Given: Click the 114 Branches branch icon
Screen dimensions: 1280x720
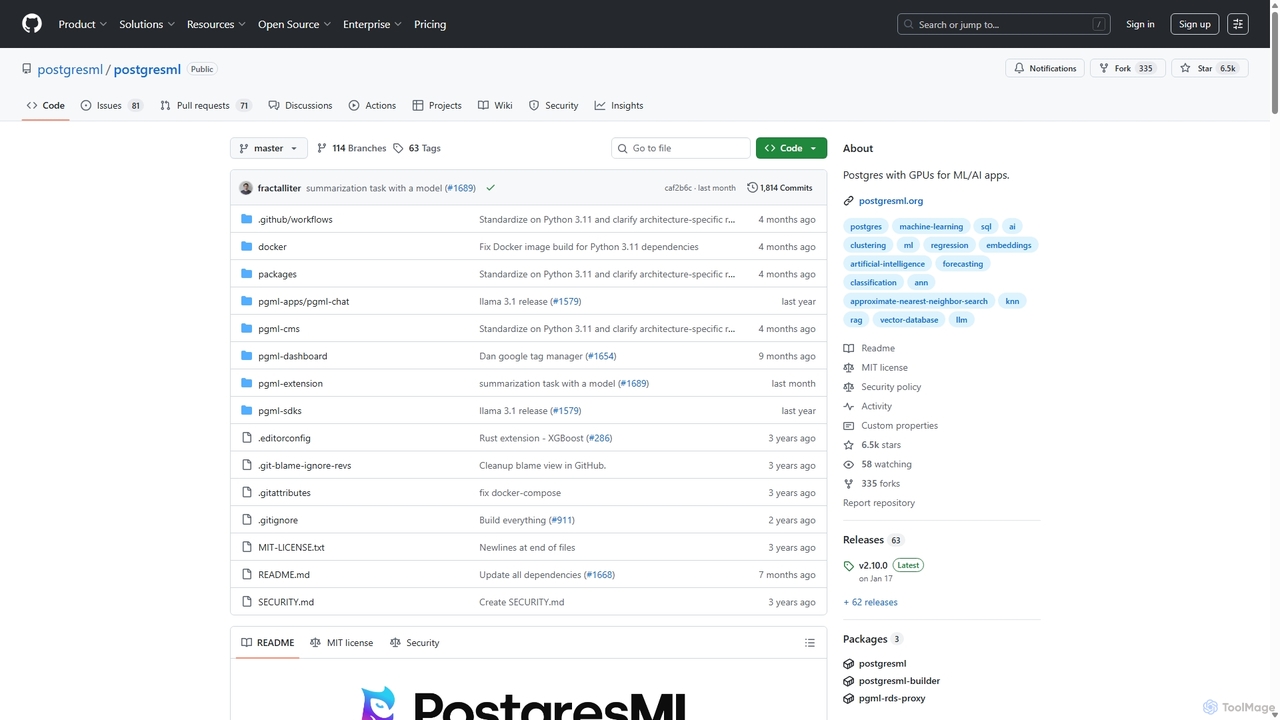Looking at the screenshot, I should click(x=322, y=148).
